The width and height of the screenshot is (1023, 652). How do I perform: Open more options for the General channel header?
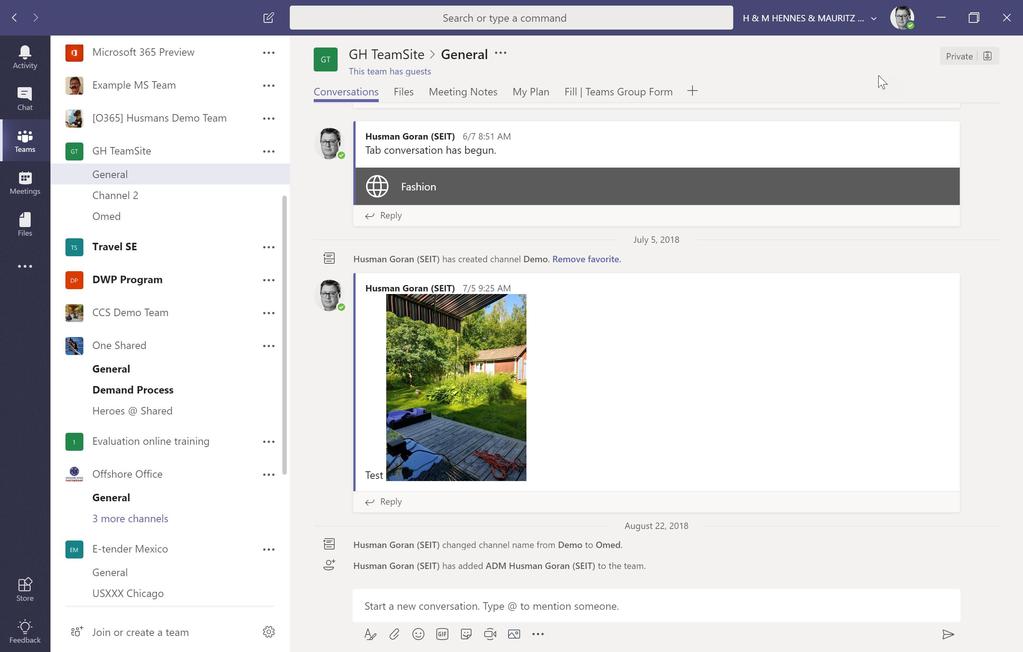point(500,54)
